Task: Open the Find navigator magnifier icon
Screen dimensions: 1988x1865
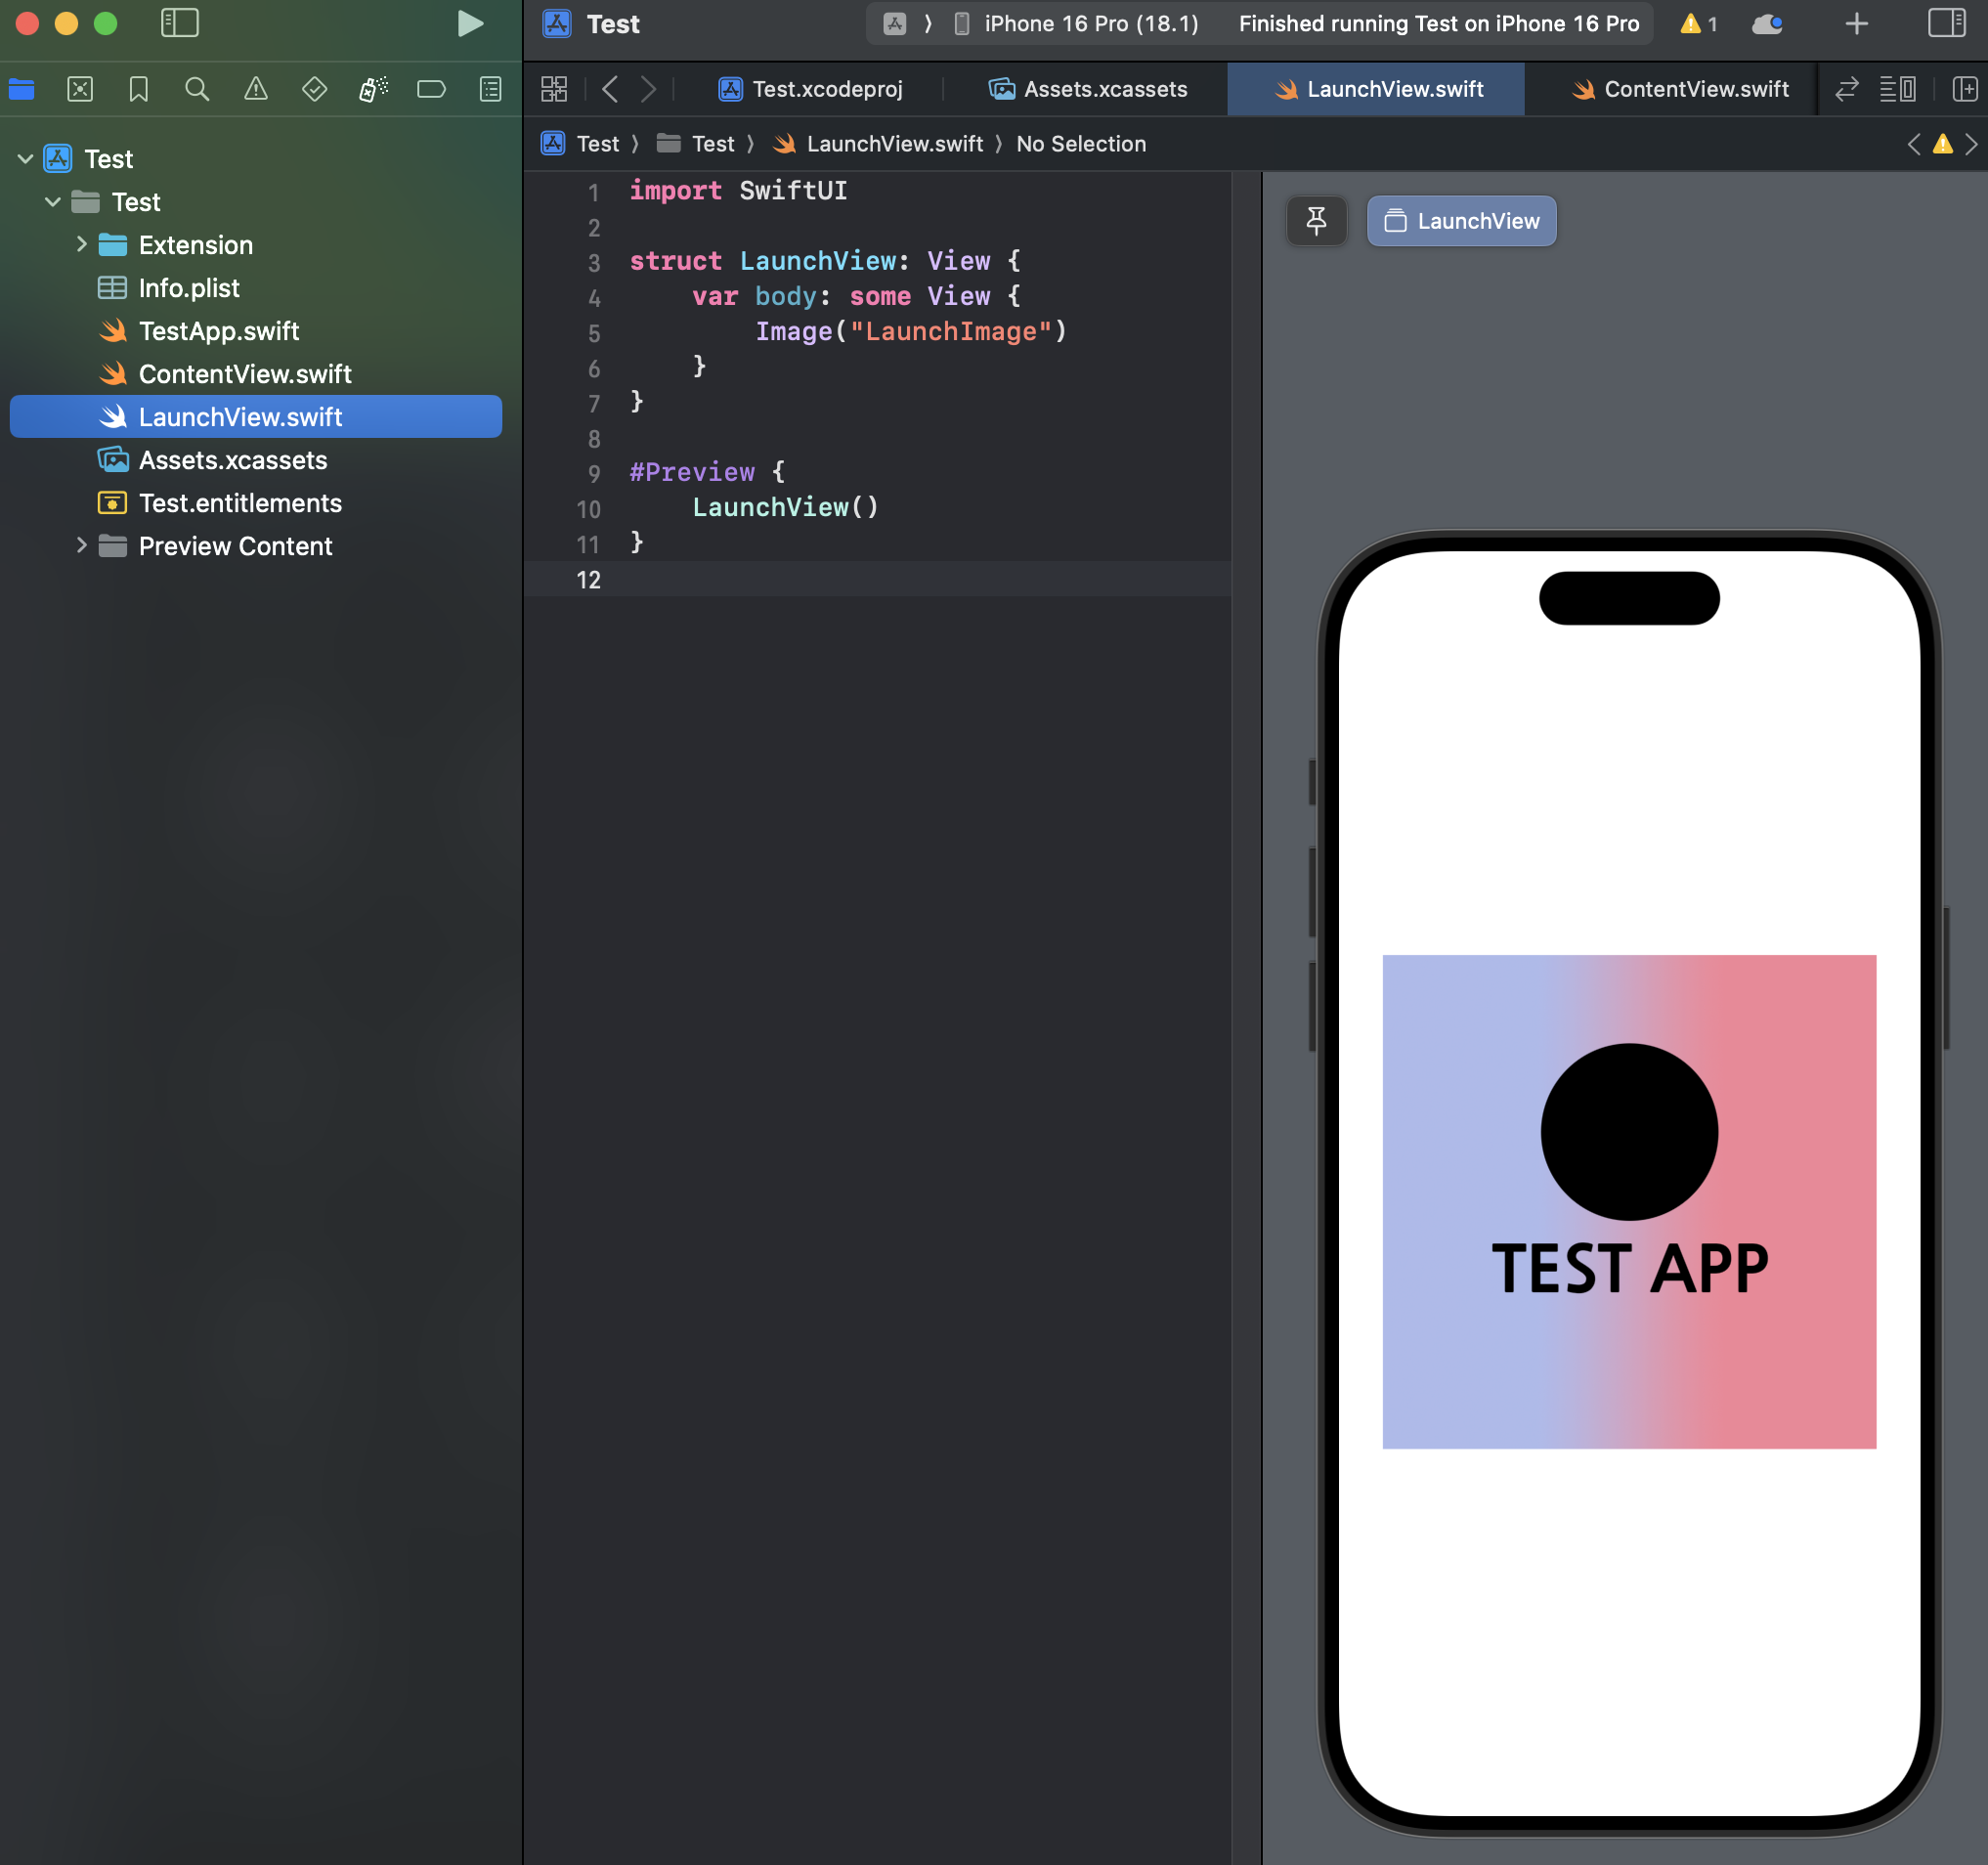Action: click(197, 90)
